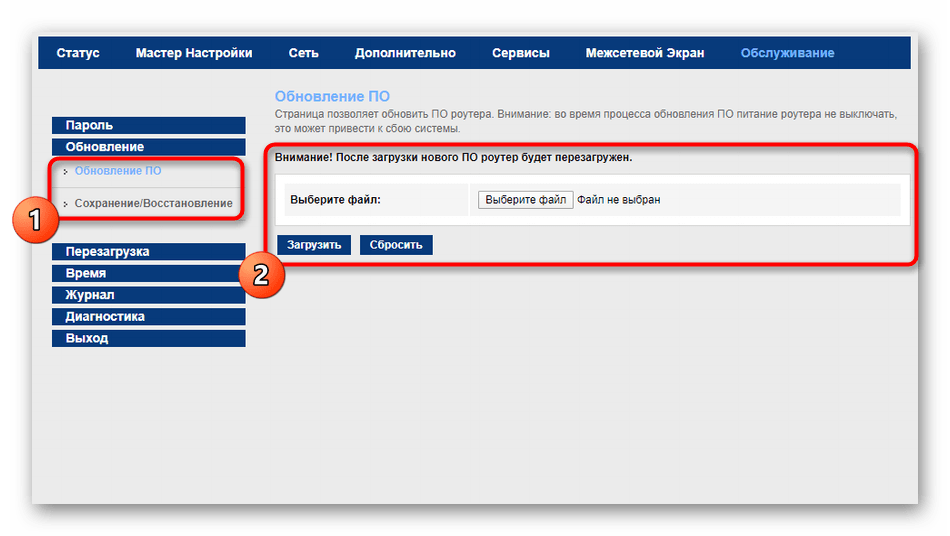Switch to the Сеть tab
Screen dimensions: 950x536
304,53
